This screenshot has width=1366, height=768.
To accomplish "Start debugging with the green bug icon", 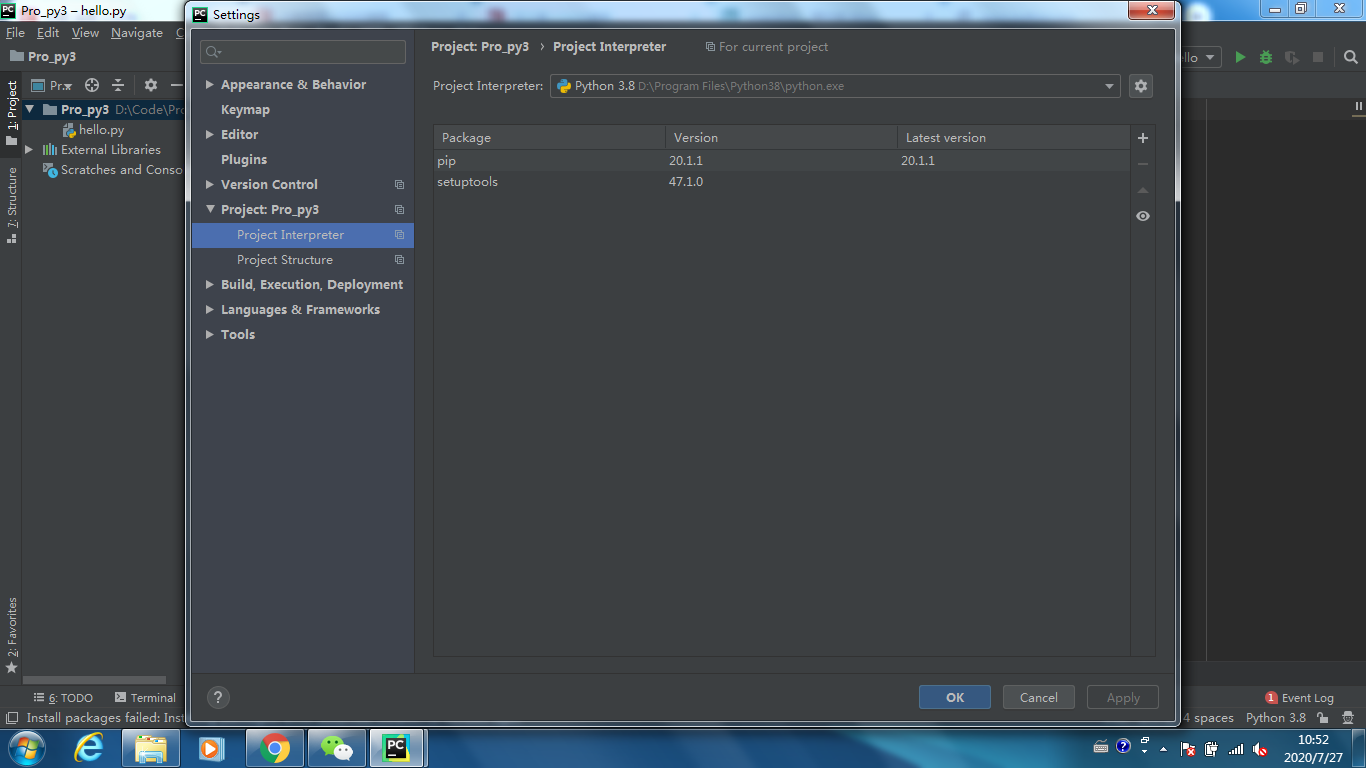I will [1266, 58].
